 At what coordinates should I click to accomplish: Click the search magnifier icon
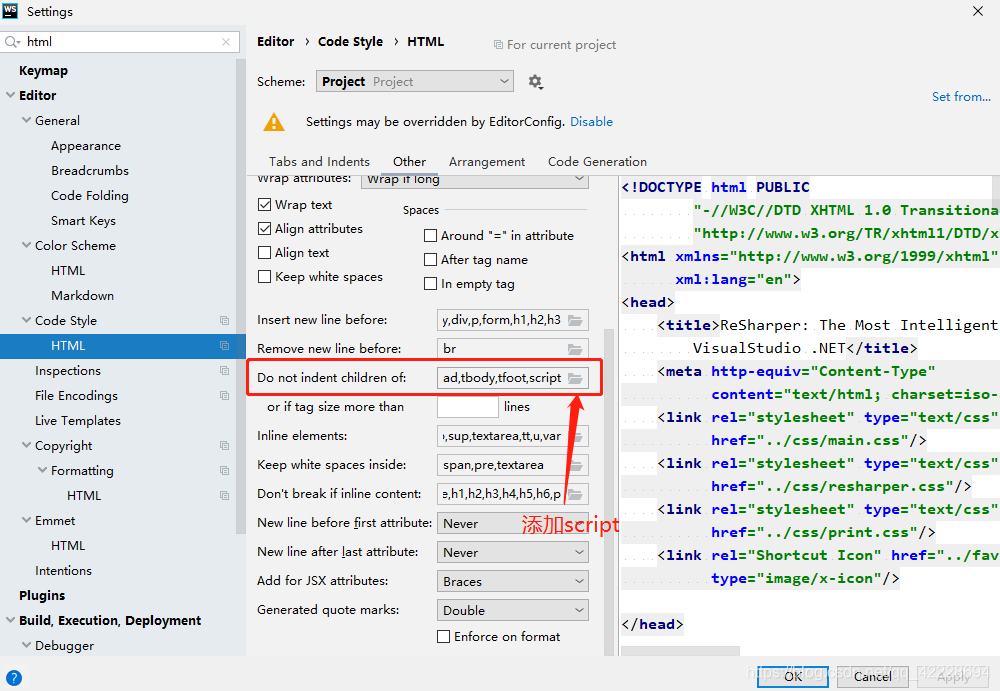tap(12, 42)
